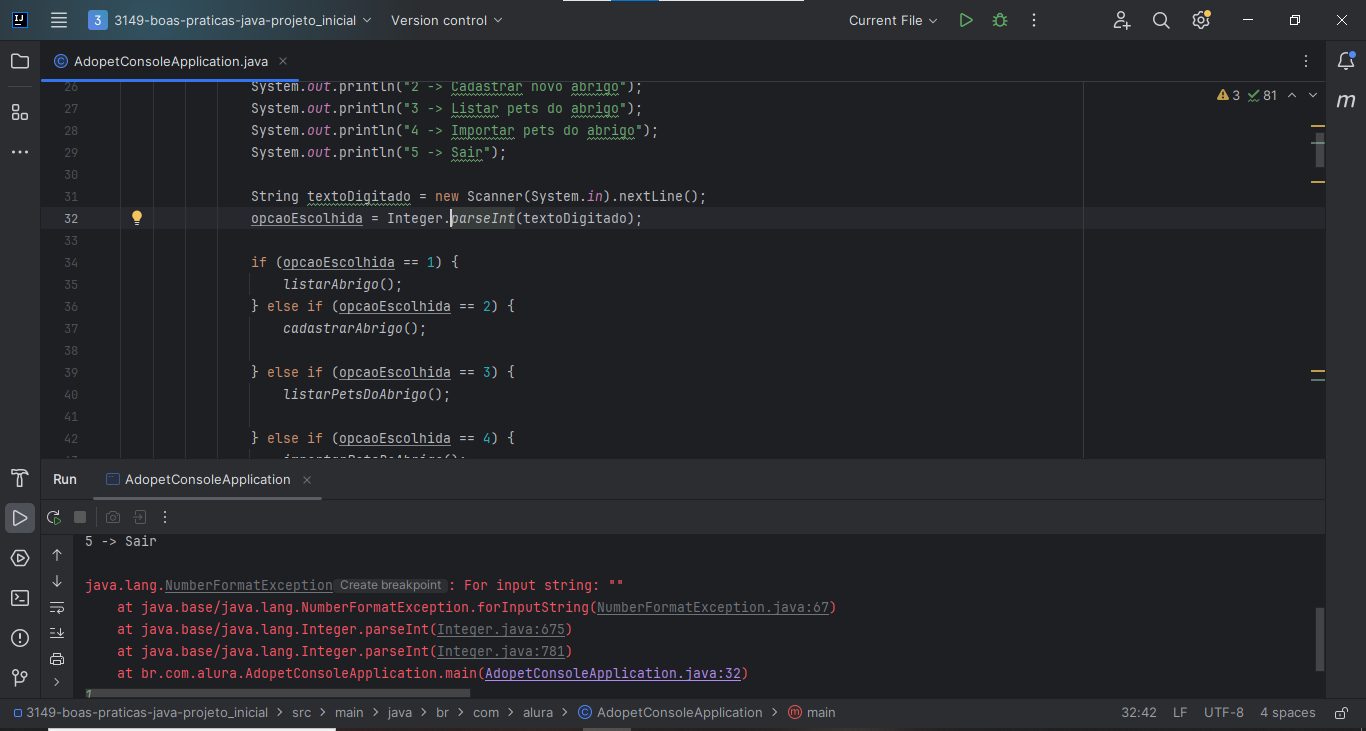Image resolution: width=1366 pixels, height=731 pixels.
Task: Go to previous highlighted error arrow
Action: (x=1292, y=95)
